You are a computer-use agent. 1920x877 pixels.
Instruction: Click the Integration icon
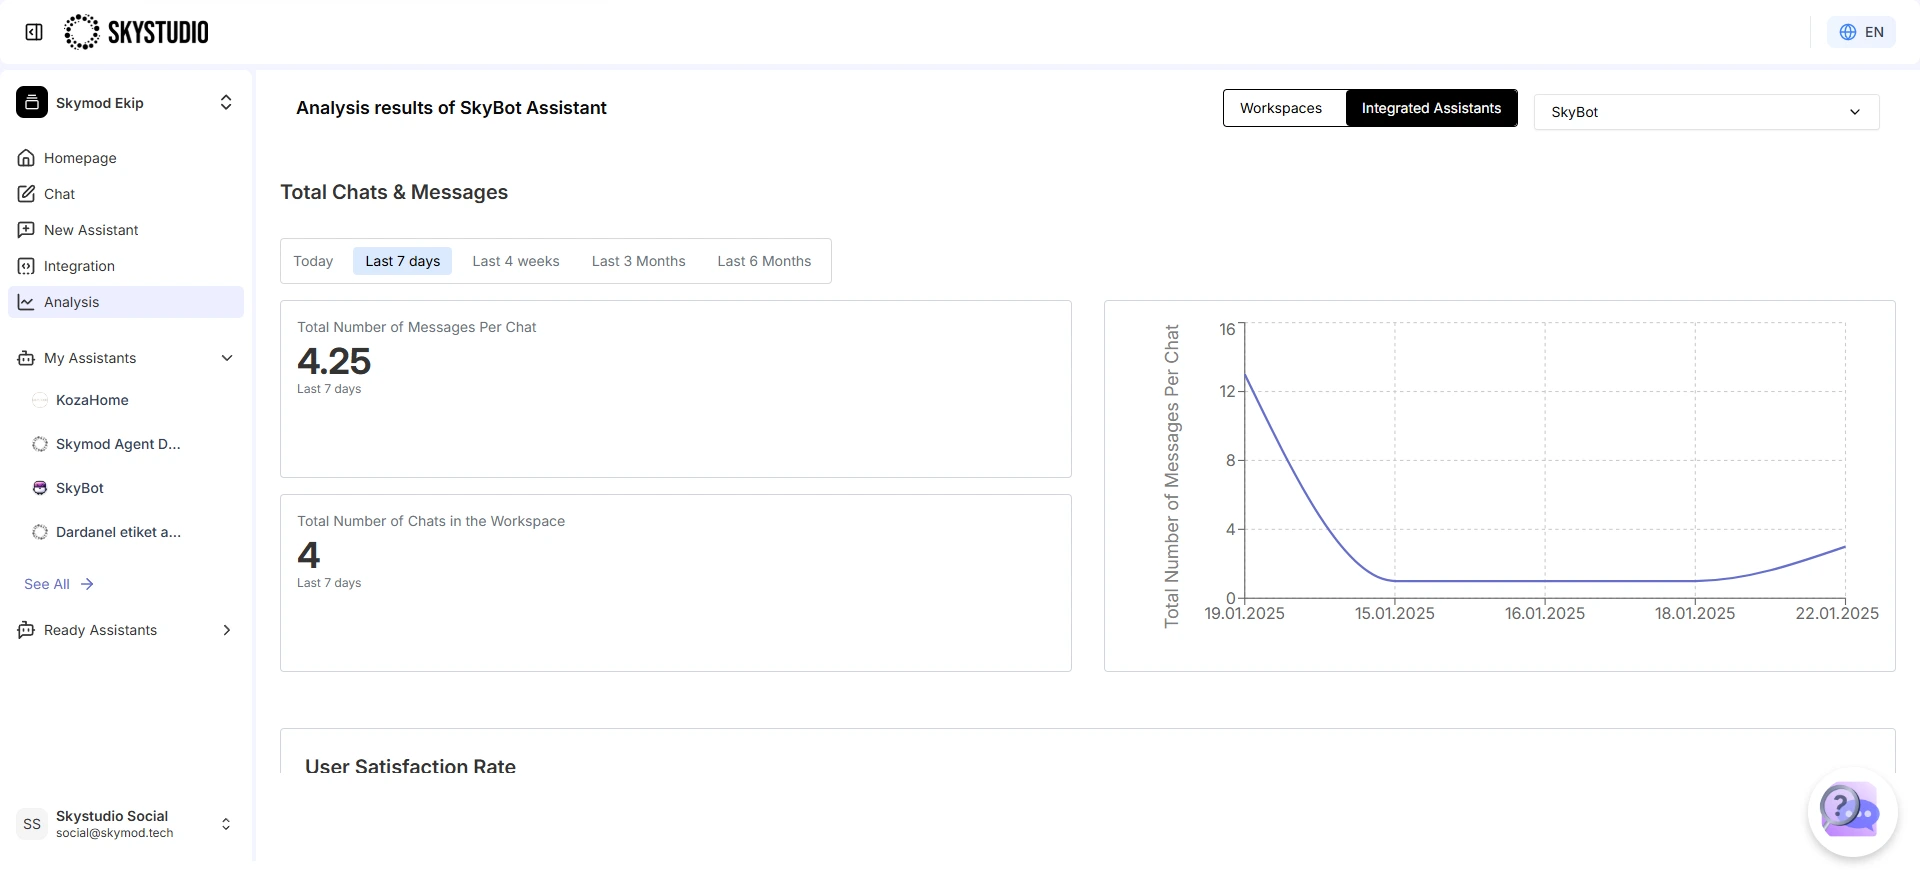click(26, 266)
